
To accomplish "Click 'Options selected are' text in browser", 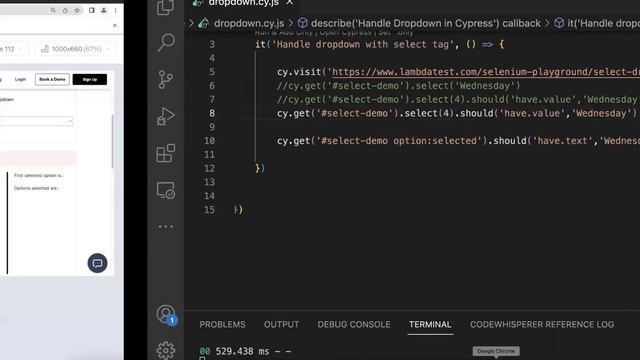I will click(36, 188).
